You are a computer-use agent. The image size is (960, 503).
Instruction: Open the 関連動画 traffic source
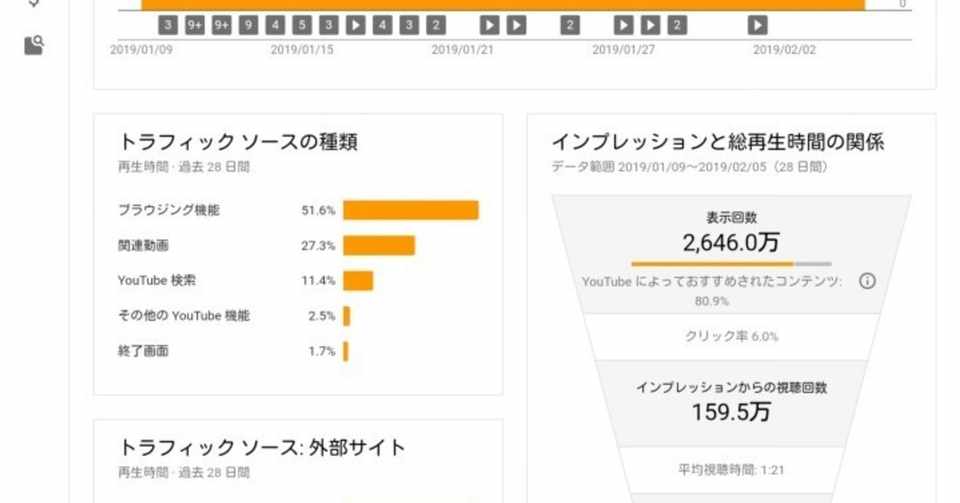click(142, 245)
